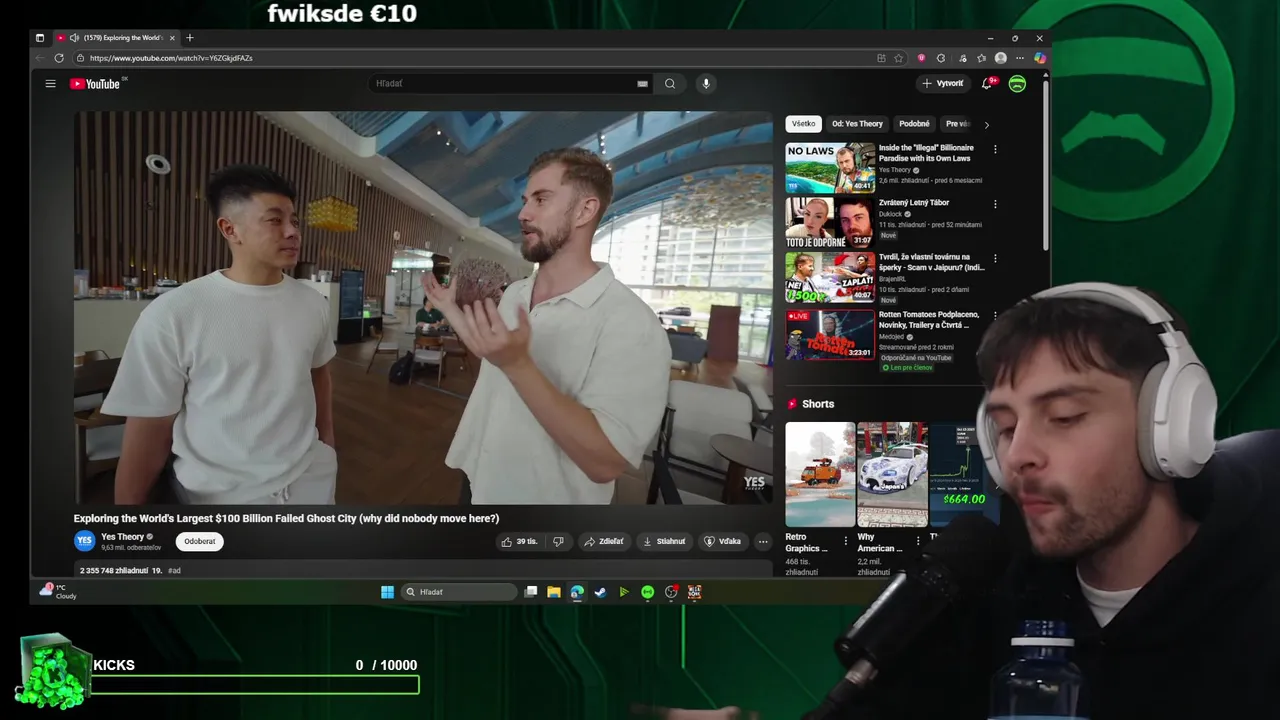
Task: Click the Windows taskbar Hľadať search box
Action: [460, 592]
